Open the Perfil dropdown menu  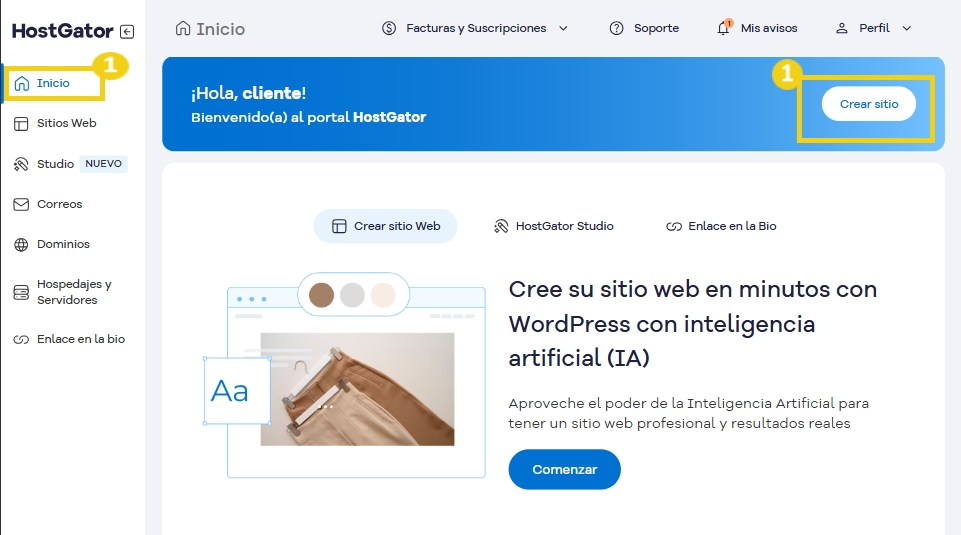(874, 28)
